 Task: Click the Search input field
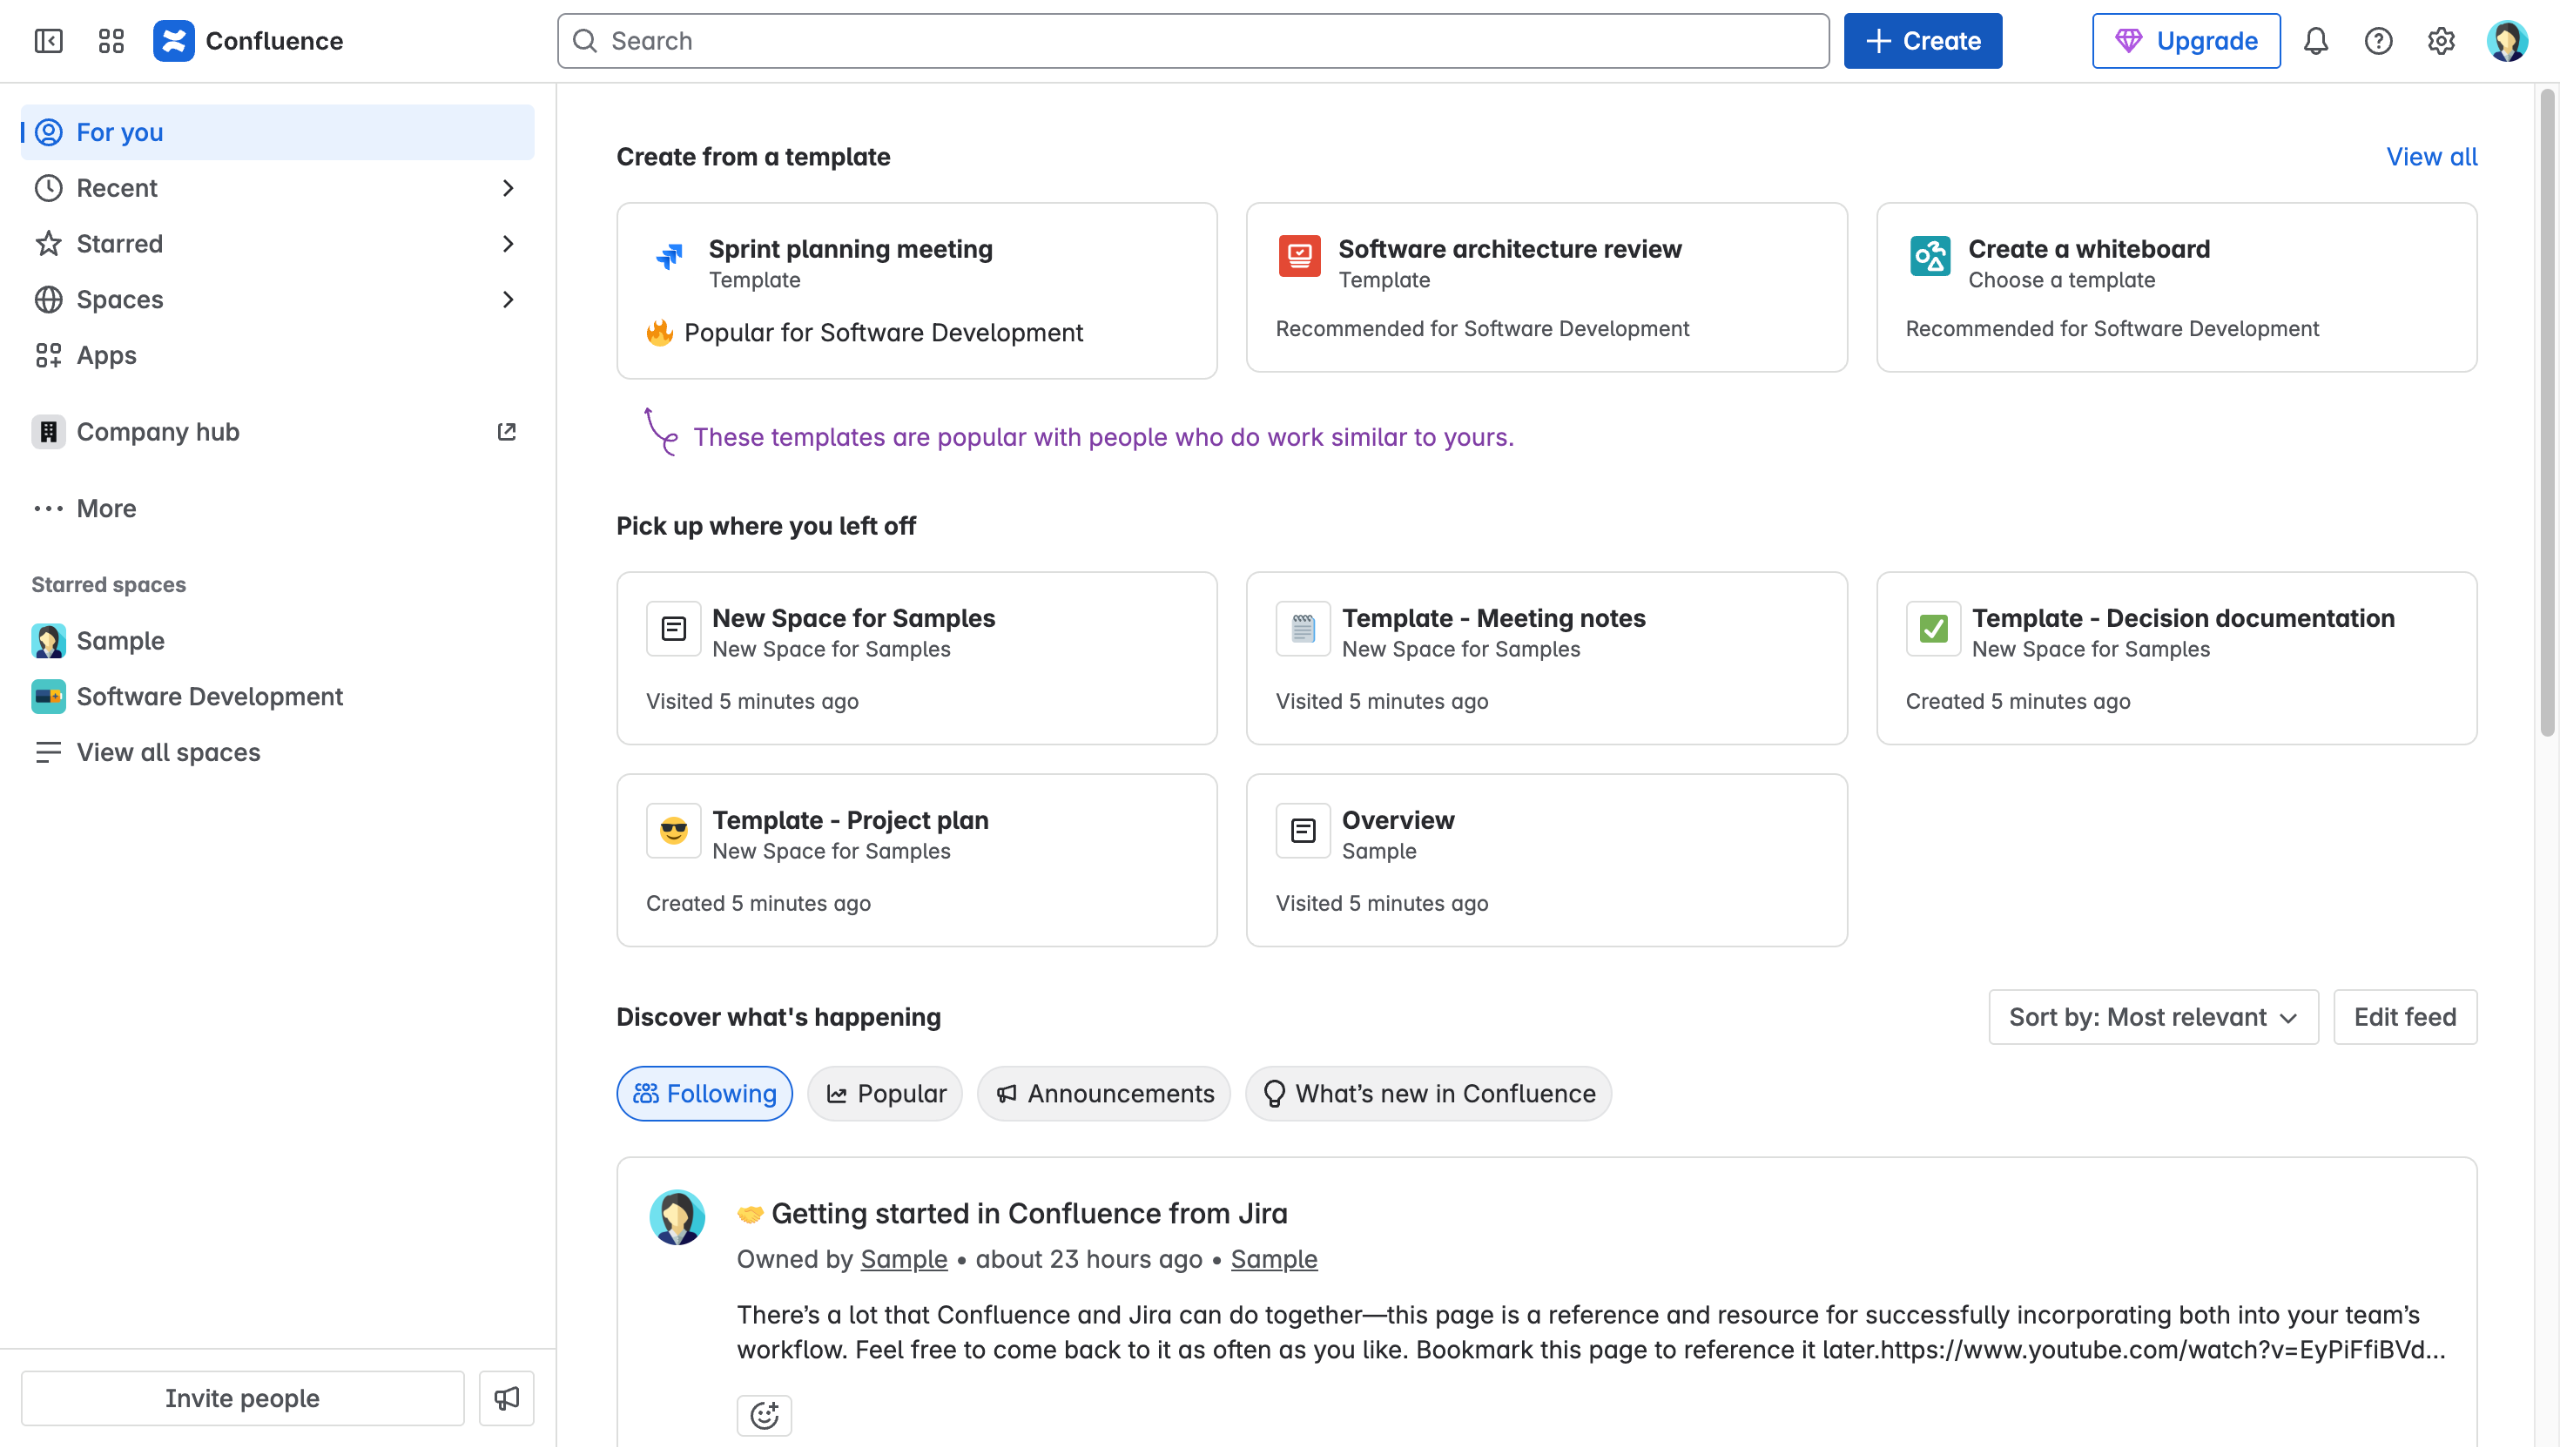pyautogui.click(x=1192, y=41)
